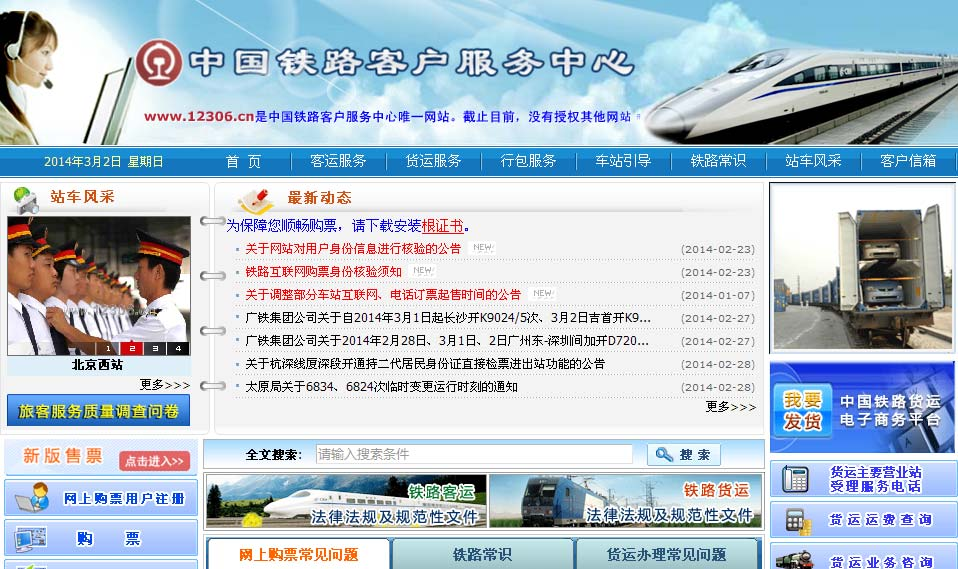Click 更多>>> under latest news list
The image size is (958, 569).
(x=731, y=406)
